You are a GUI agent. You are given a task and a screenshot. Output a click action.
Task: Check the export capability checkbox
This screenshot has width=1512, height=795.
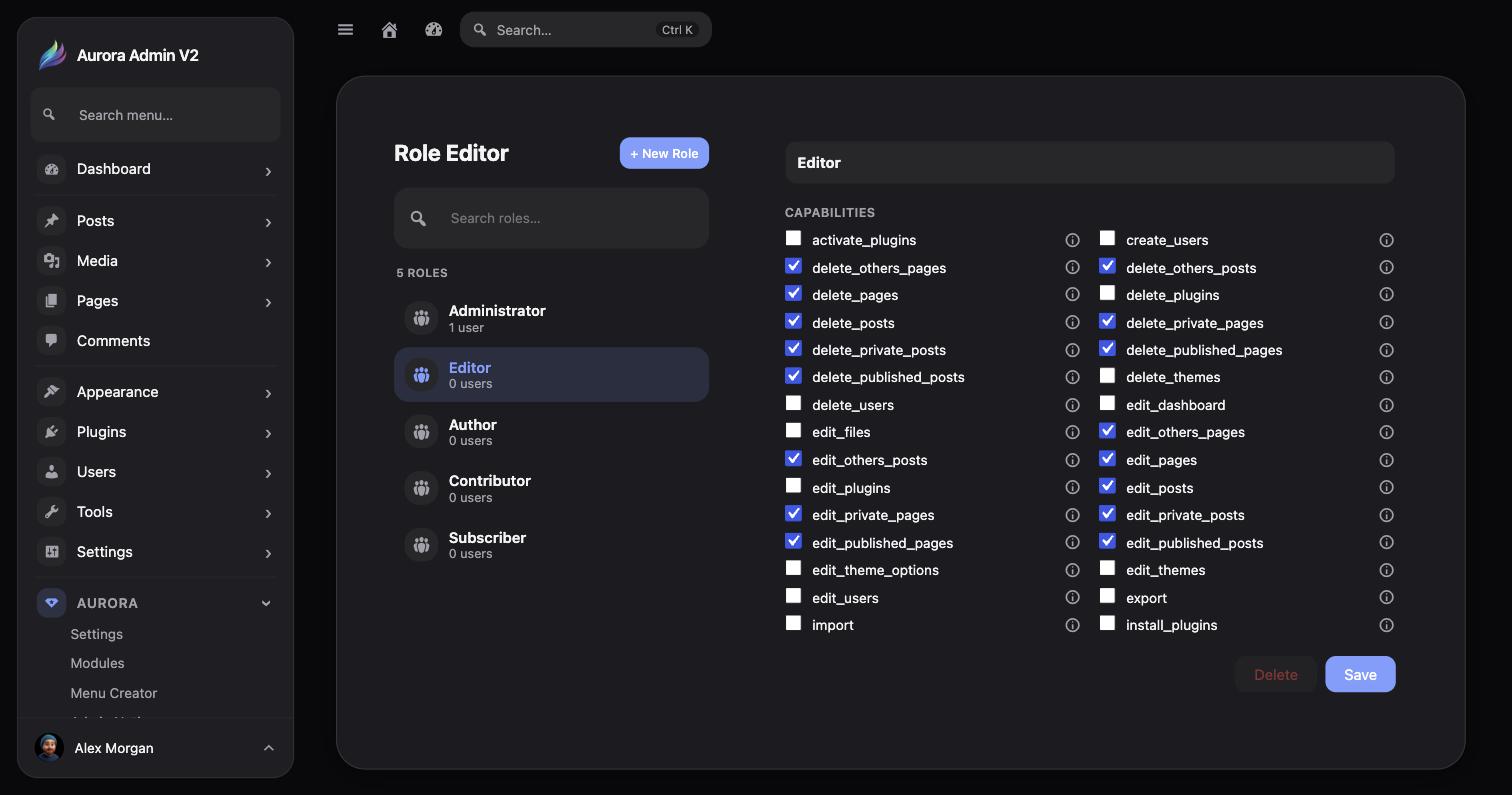(x=1107, y=596)
